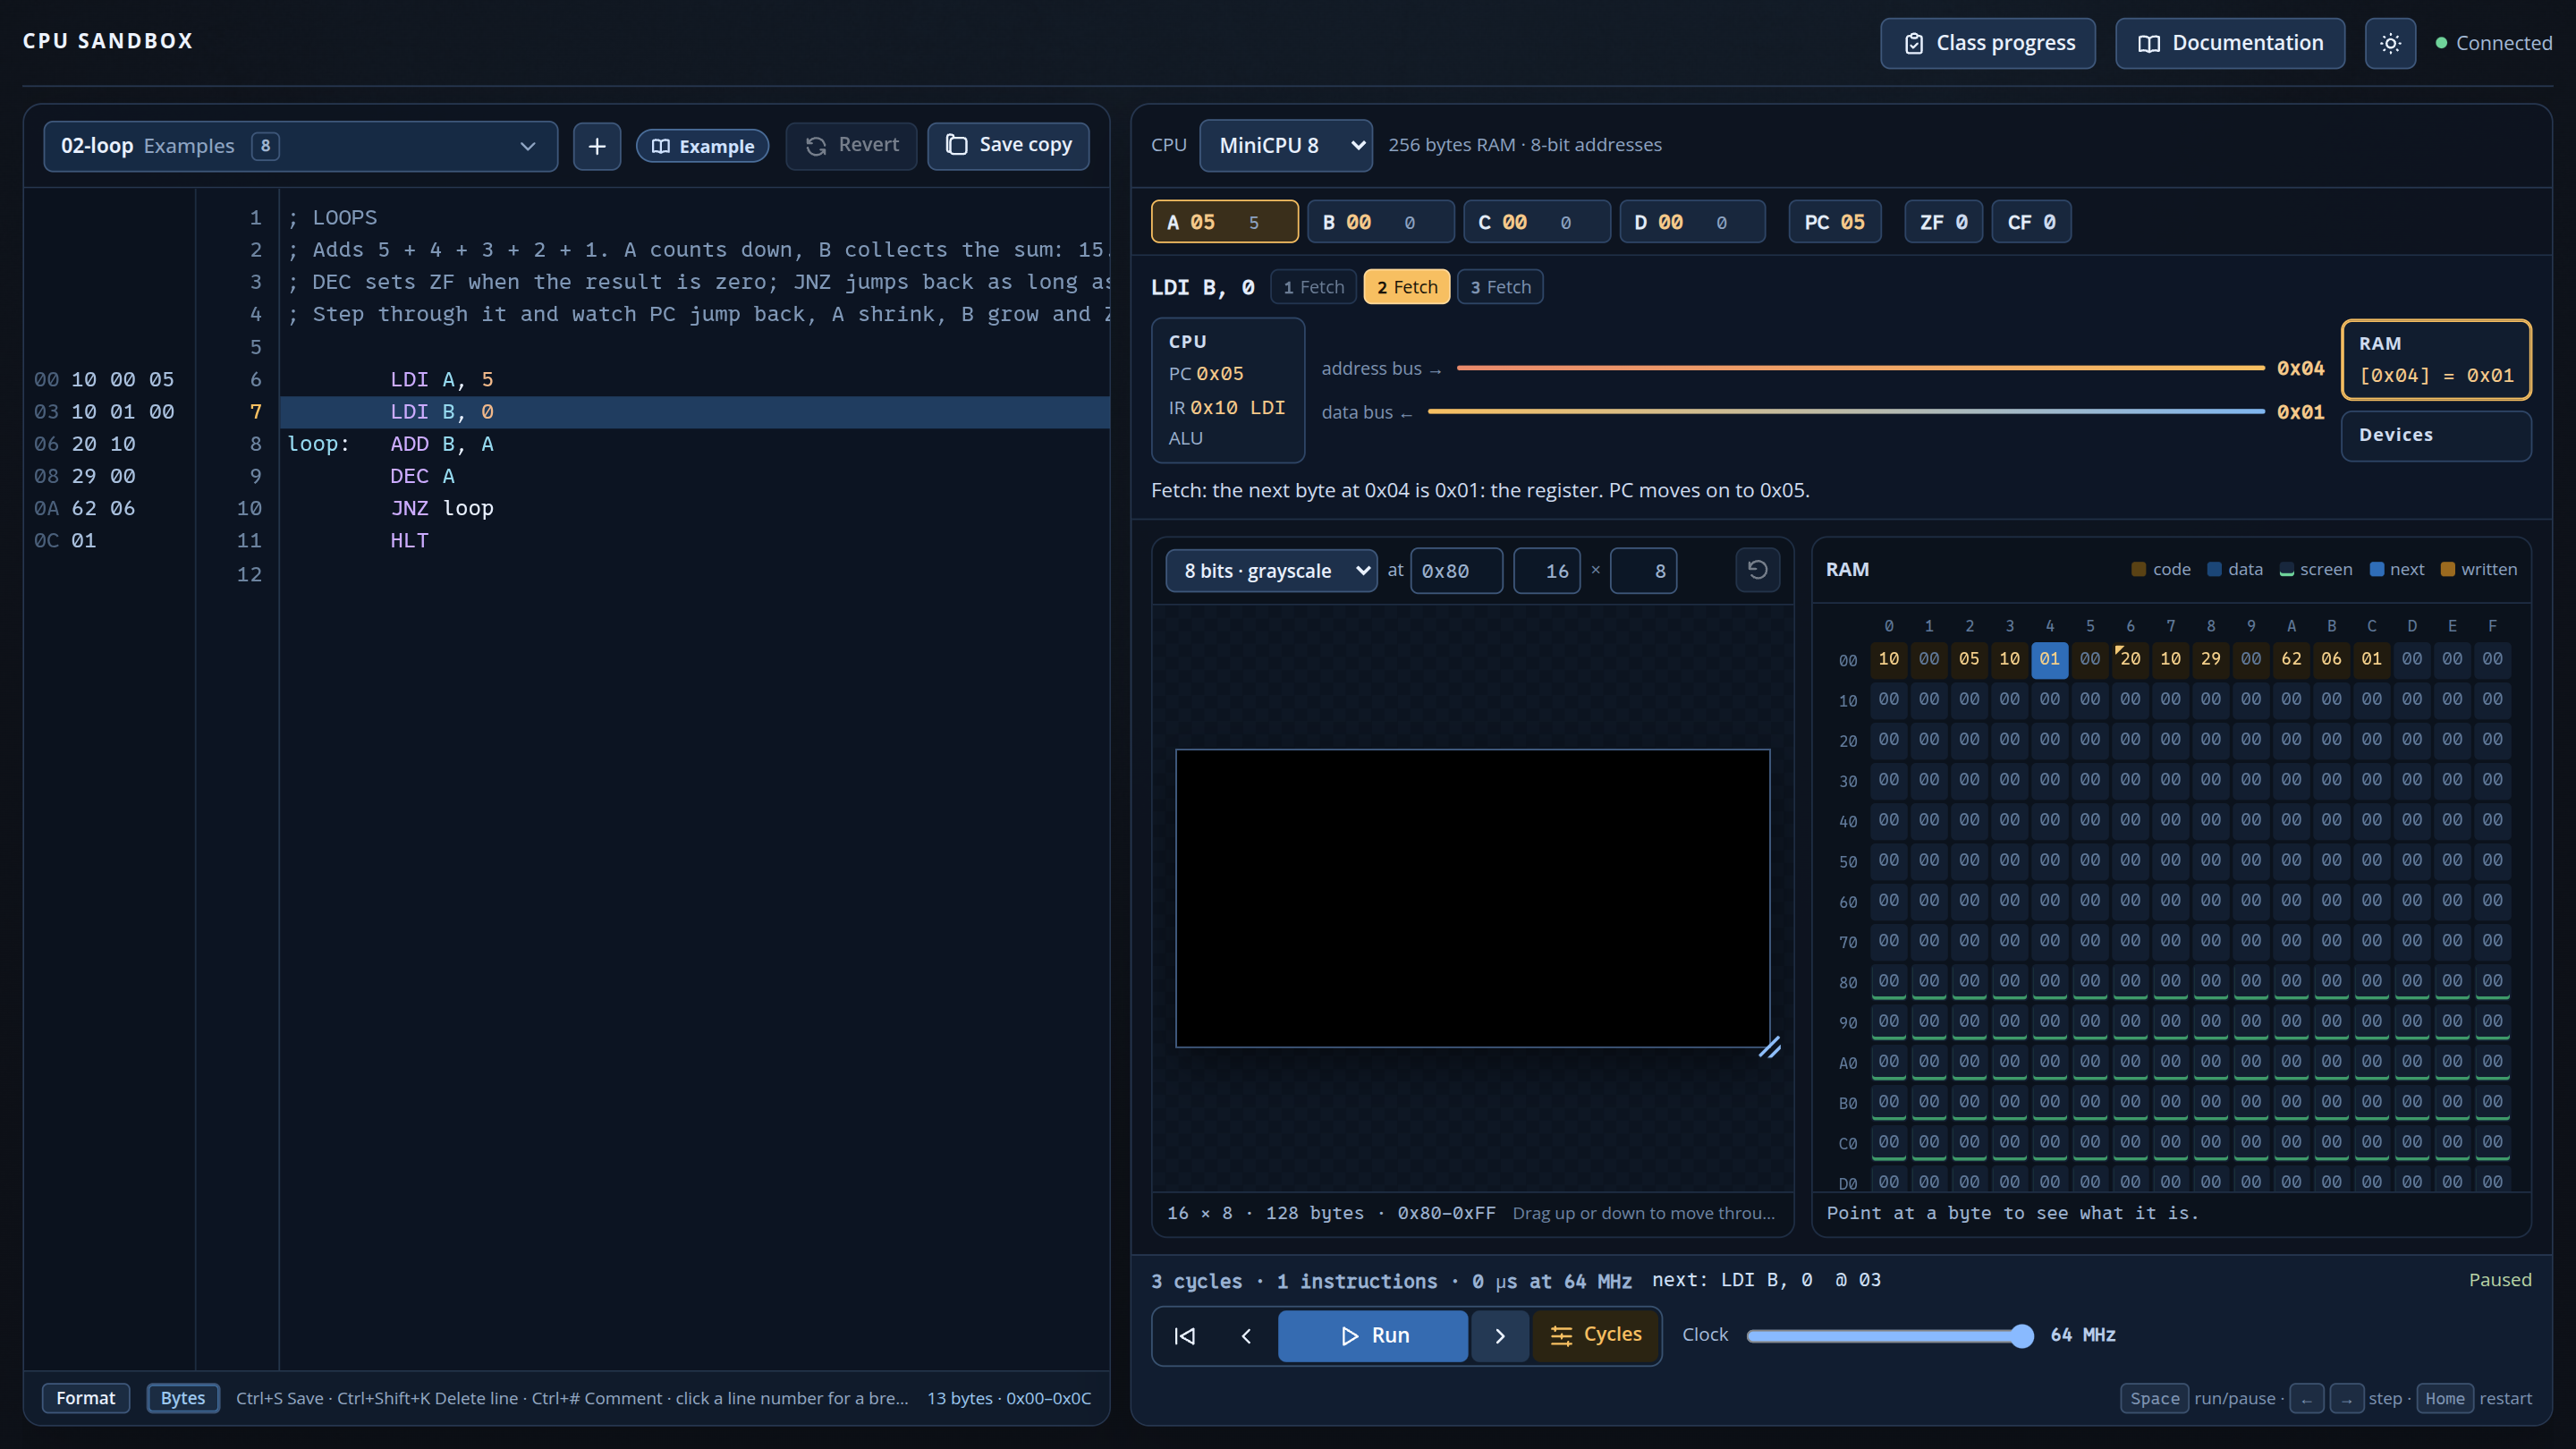Screen dimensions: 2576x1449
Task: Click the ZF flag box
Action: pos(1943,222)
